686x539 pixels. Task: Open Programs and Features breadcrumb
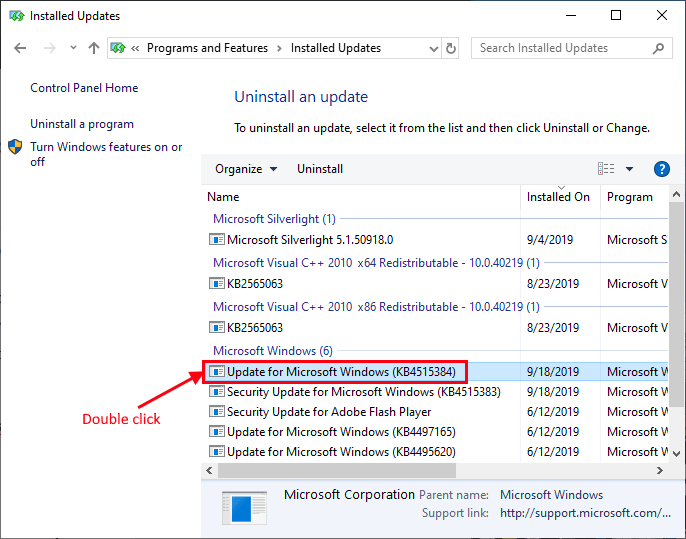tap(207, 48)
